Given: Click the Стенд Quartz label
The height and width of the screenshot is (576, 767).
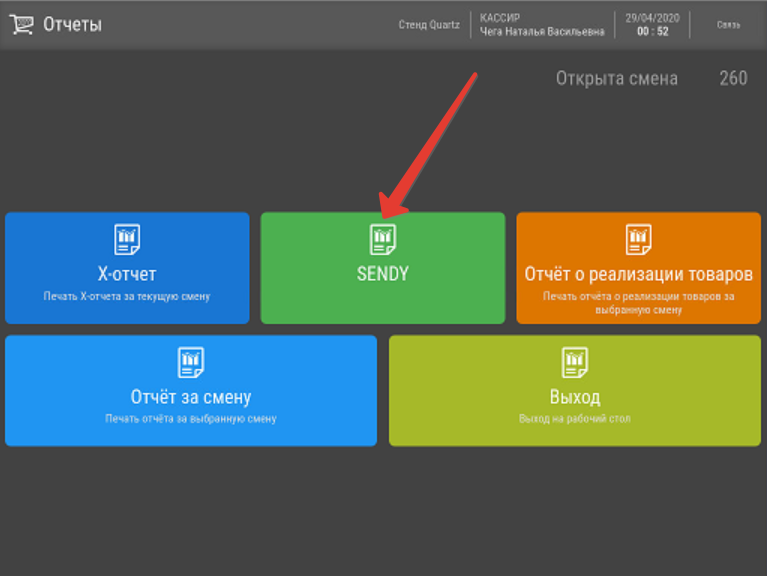Looking at the screenshot, I should click(429, 24).
